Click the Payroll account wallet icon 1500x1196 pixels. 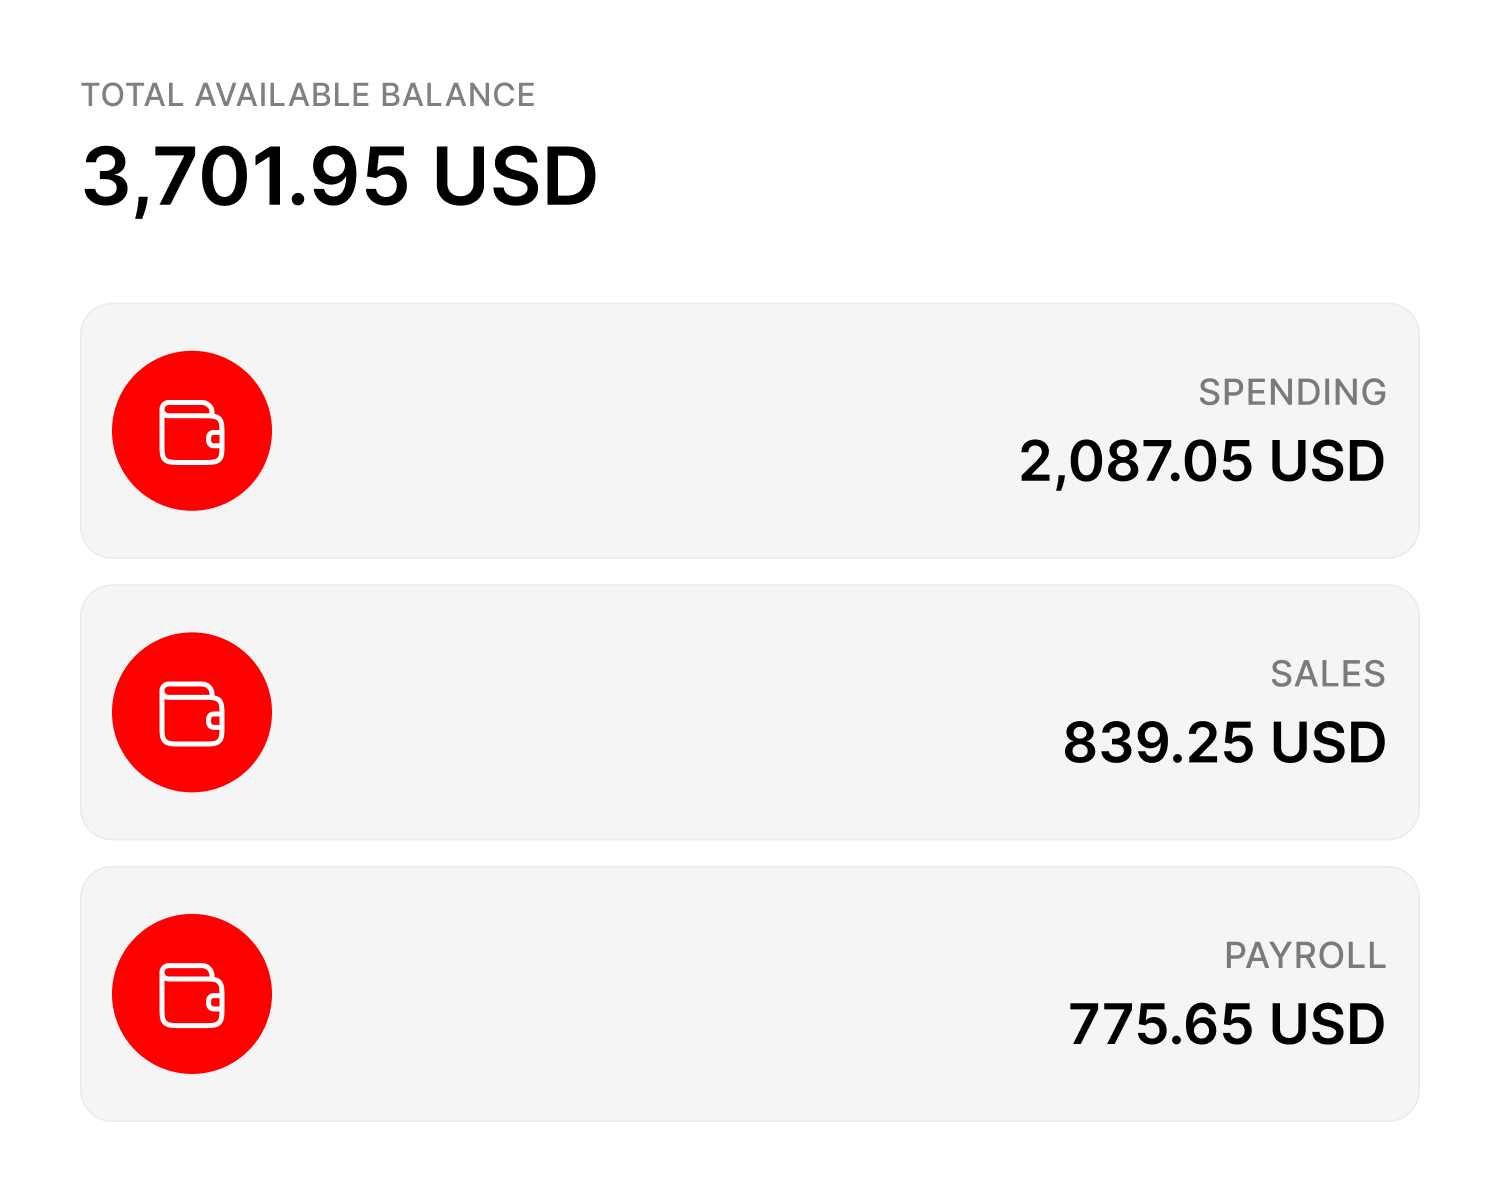192,994
